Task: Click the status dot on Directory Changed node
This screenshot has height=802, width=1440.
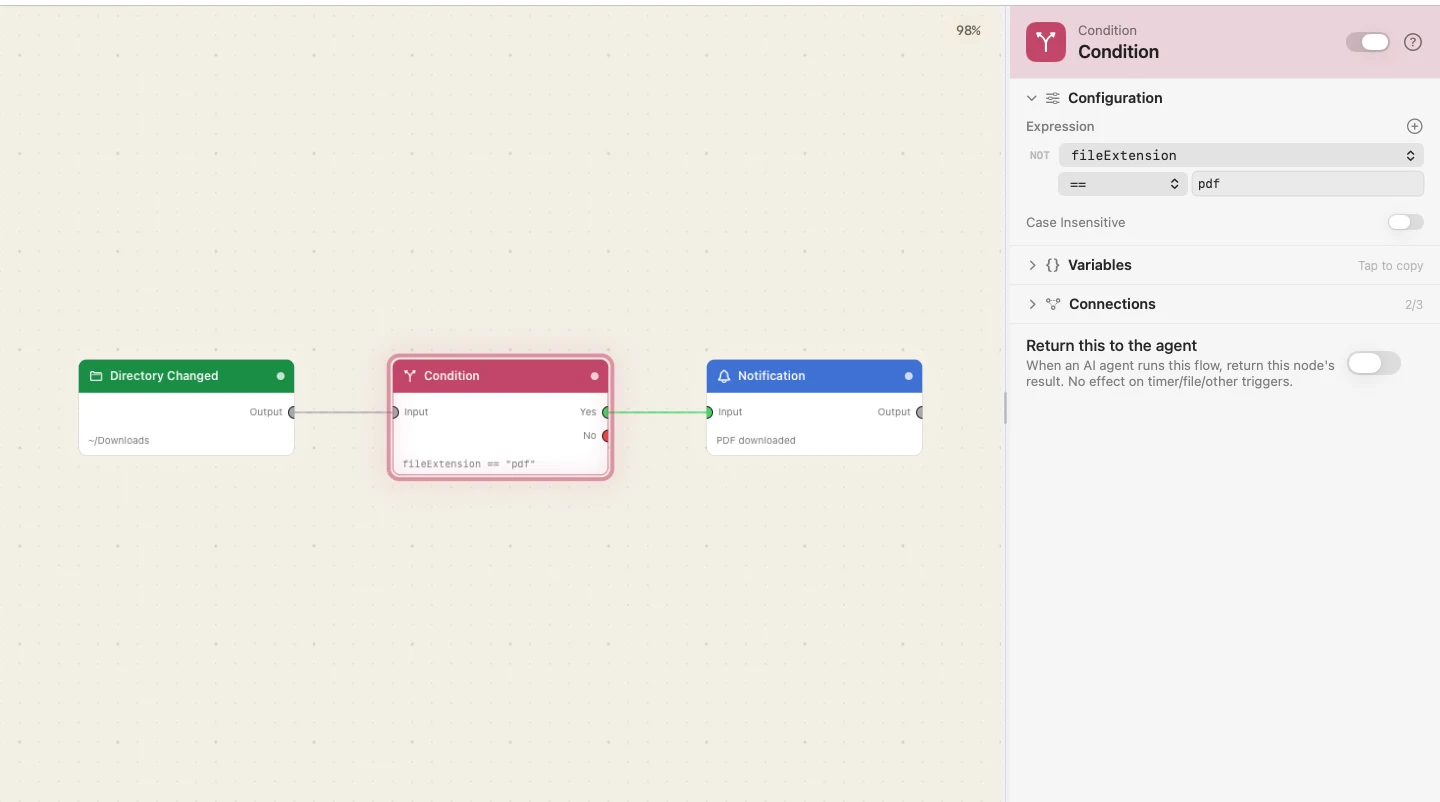Action: coord(280,376)
